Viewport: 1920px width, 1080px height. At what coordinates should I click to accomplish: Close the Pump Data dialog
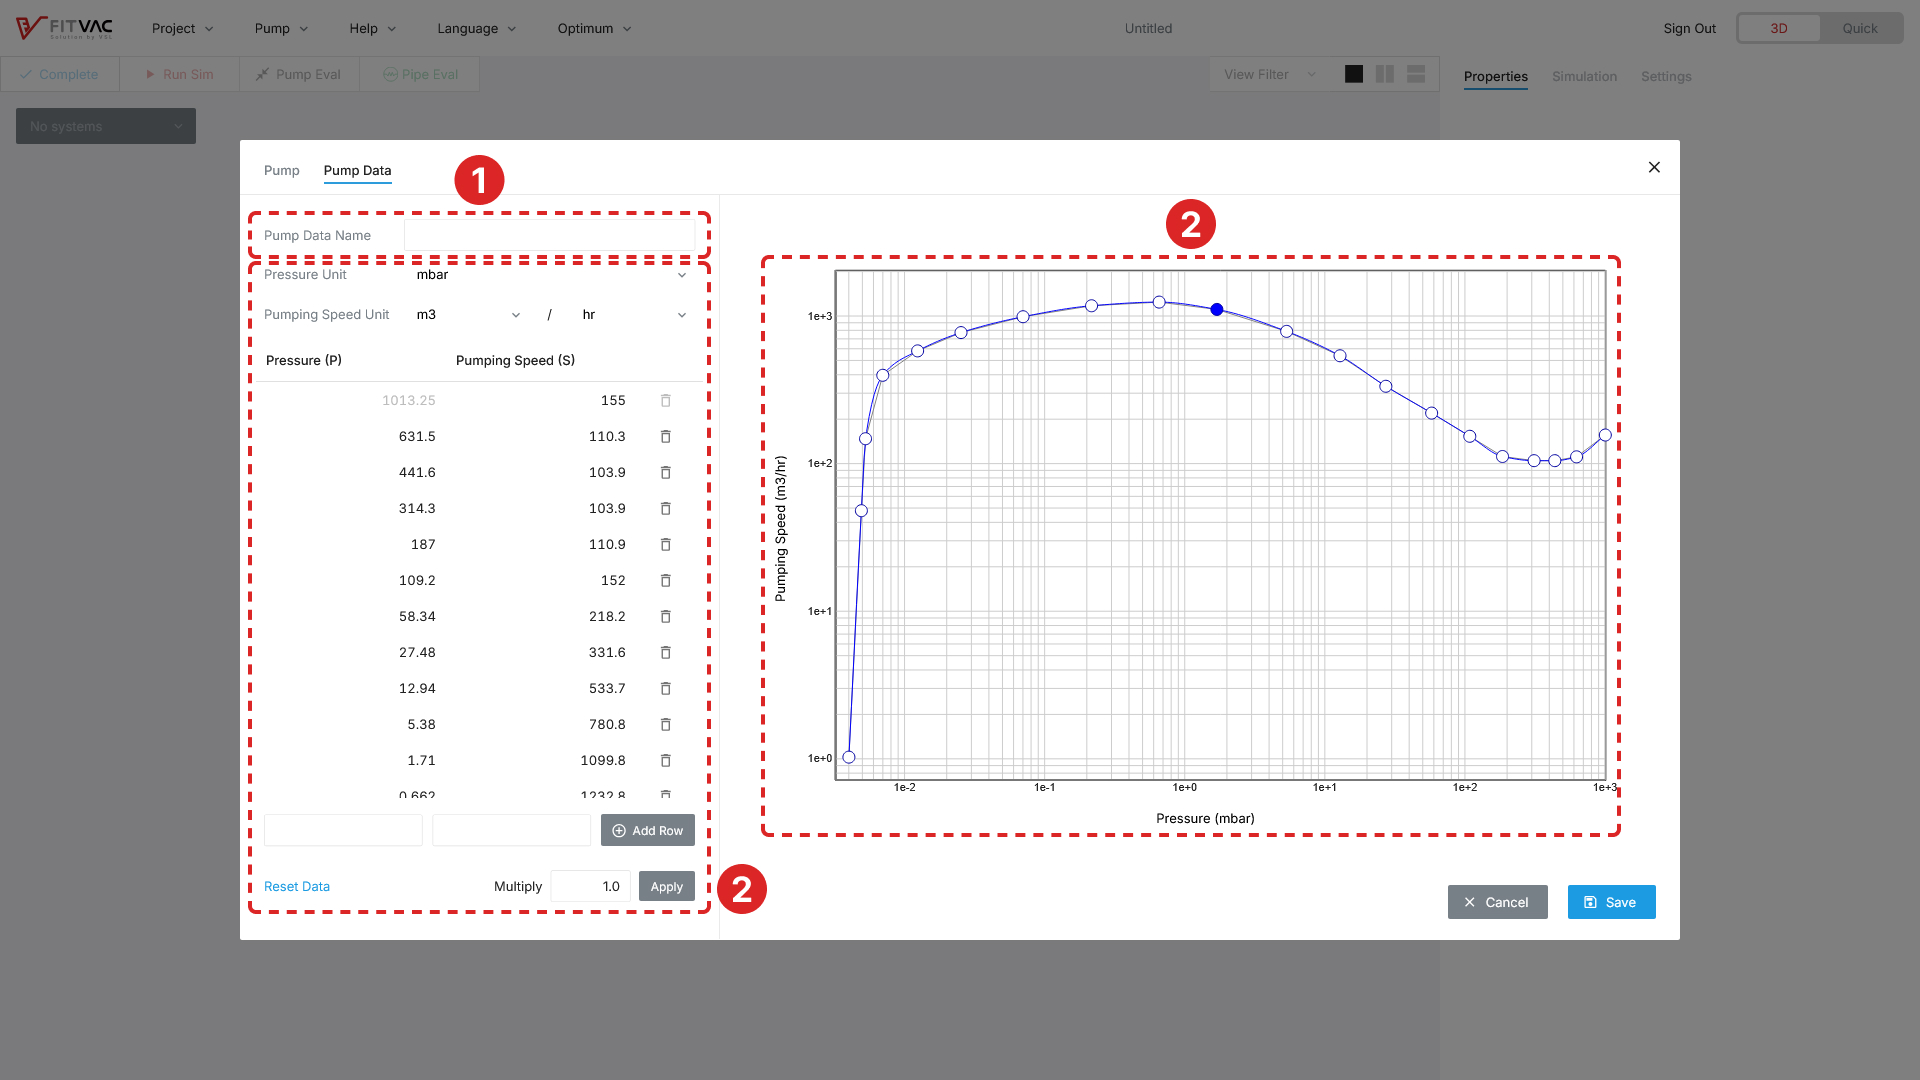coord(1654,167)
